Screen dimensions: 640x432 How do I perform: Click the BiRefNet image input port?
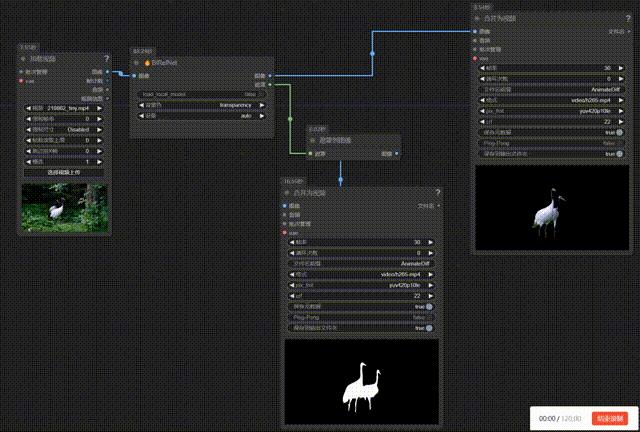134,76
